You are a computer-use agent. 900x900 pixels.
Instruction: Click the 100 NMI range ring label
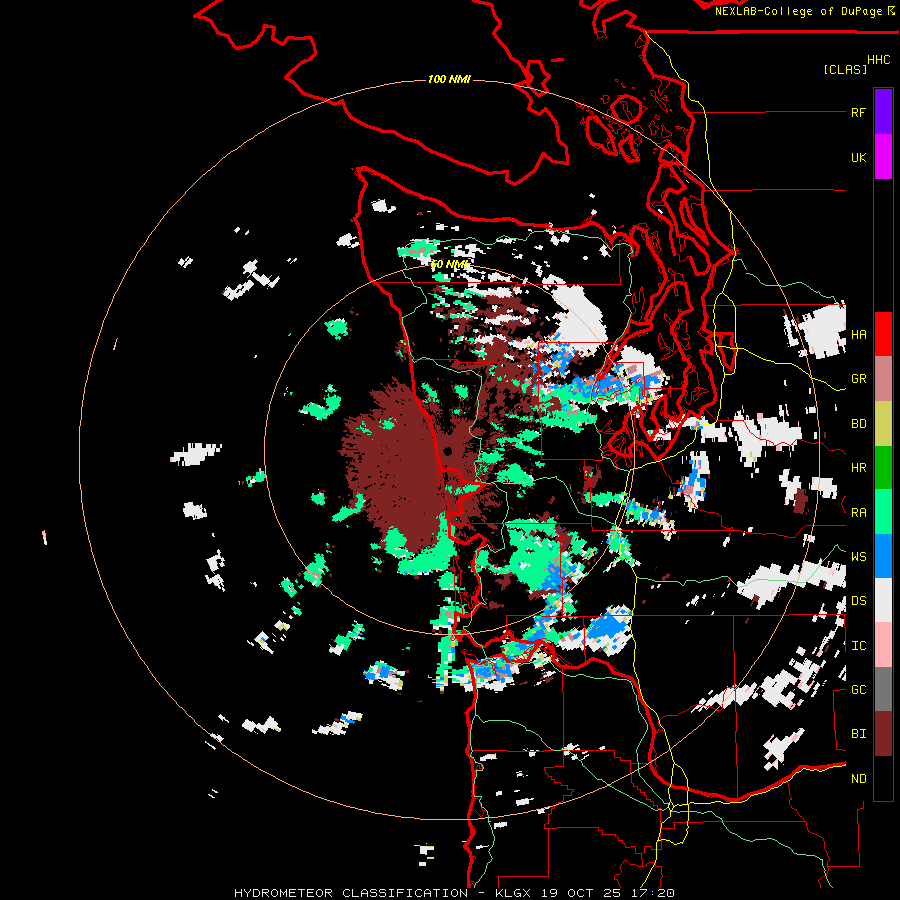[449, 79]
